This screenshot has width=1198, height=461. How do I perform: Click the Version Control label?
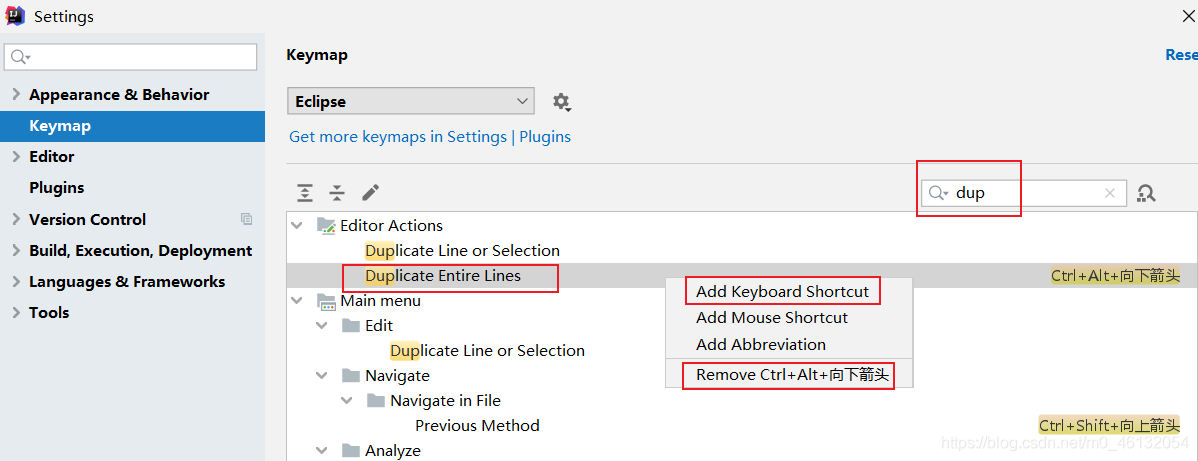pos(87,219)
